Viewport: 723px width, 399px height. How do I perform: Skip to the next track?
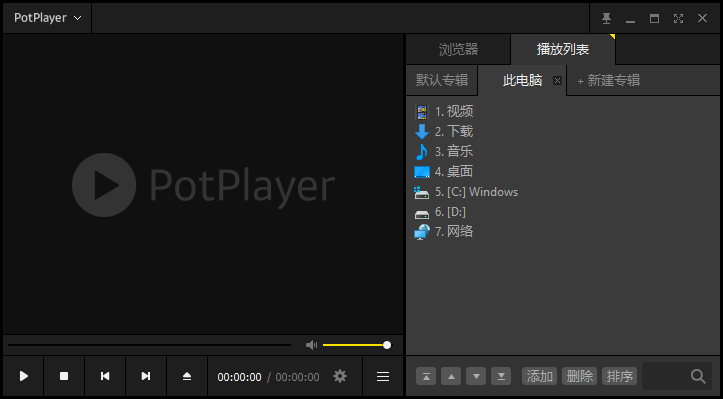click(146, 376)
